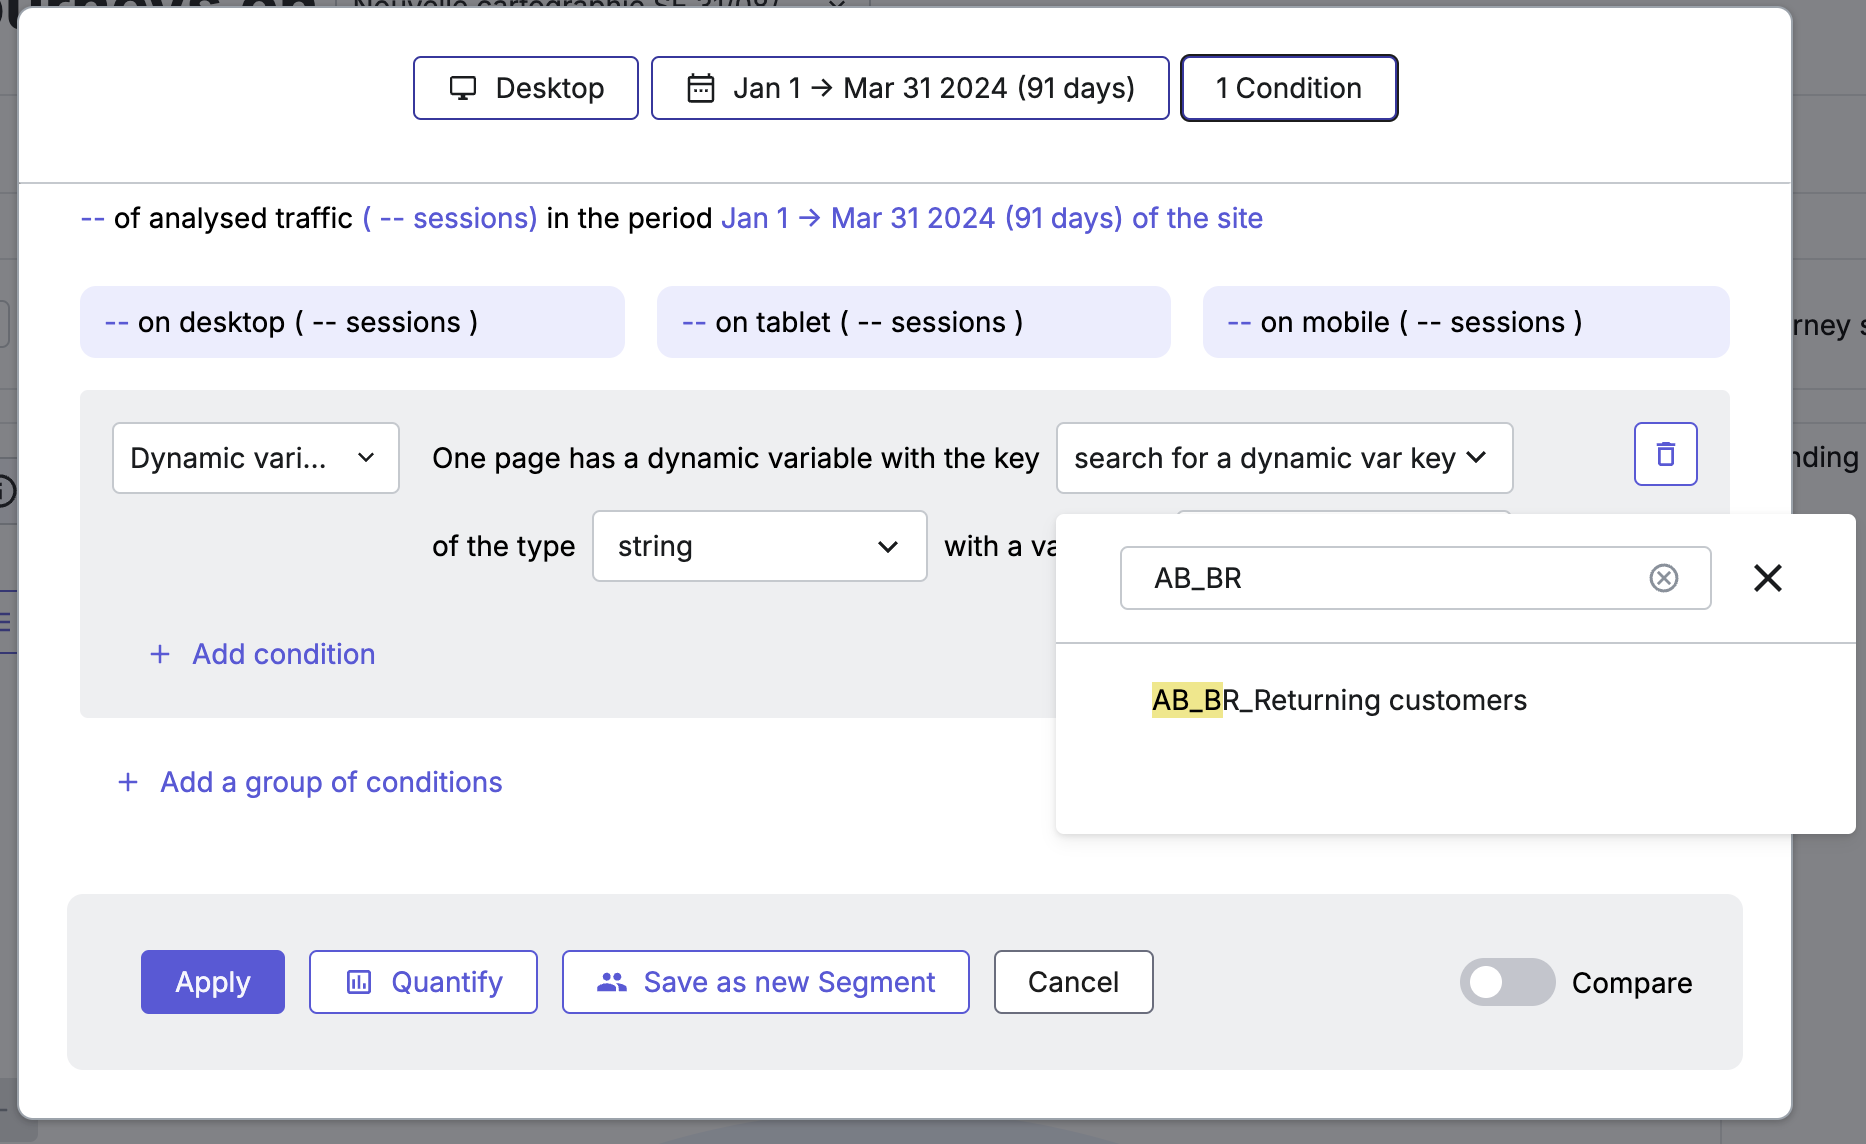This screenshot has height=1144, width=1866.
Task: Toggle the Compare switch
Action: 1507,982
